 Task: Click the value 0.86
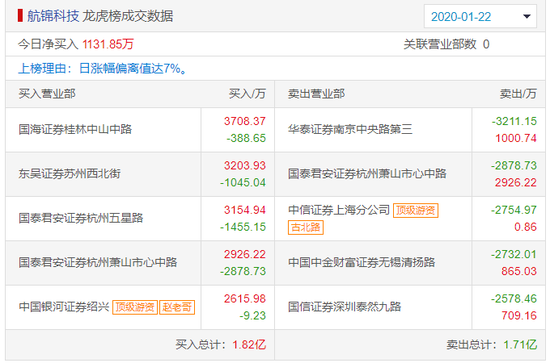tap(525, 227)
